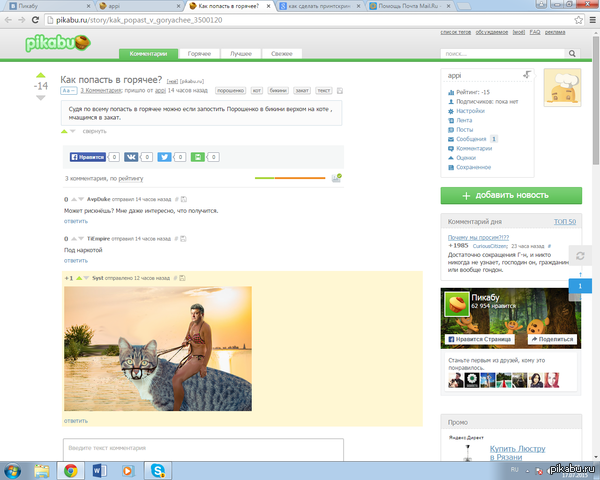
Task: Toggle the Aa font size control
Action: (x=68, y=90)
